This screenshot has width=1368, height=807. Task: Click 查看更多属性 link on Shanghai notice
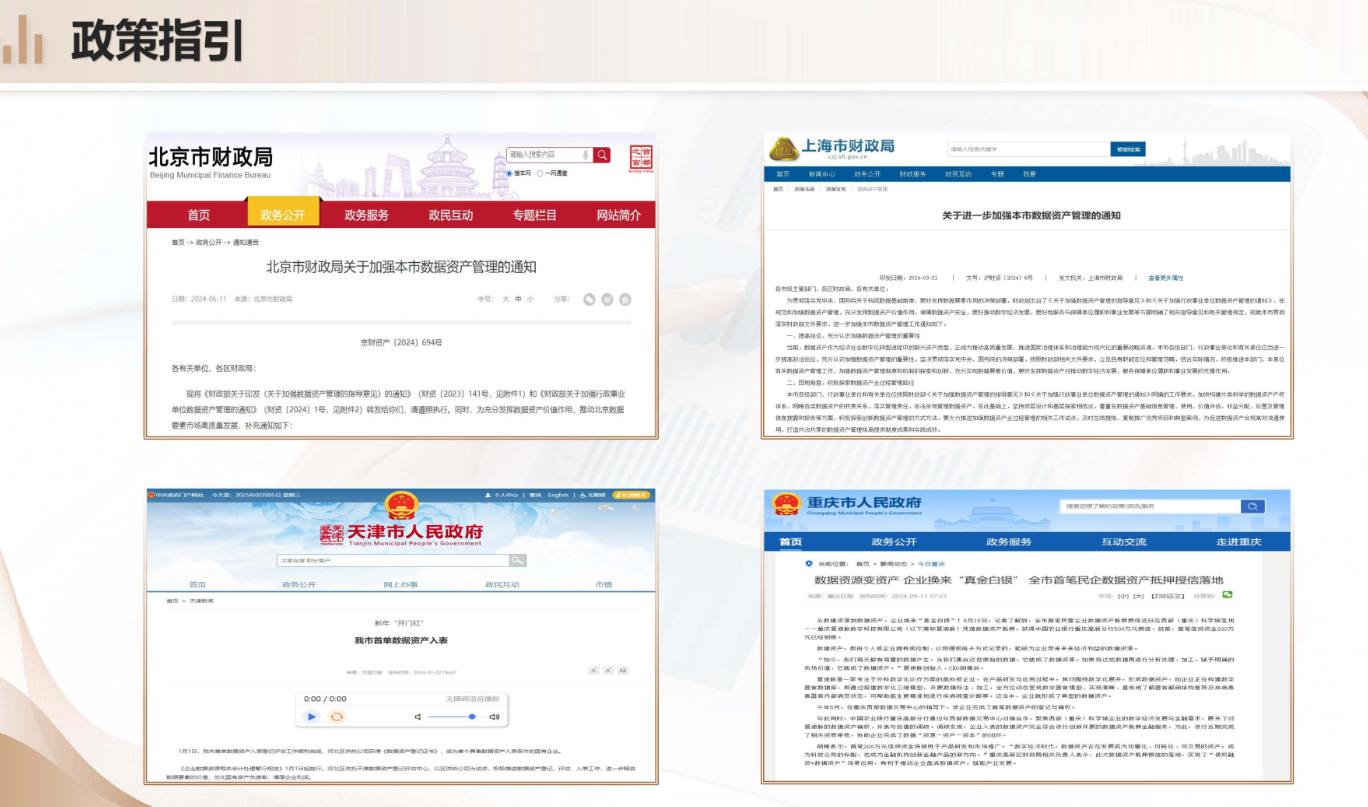pos(1165,277)
